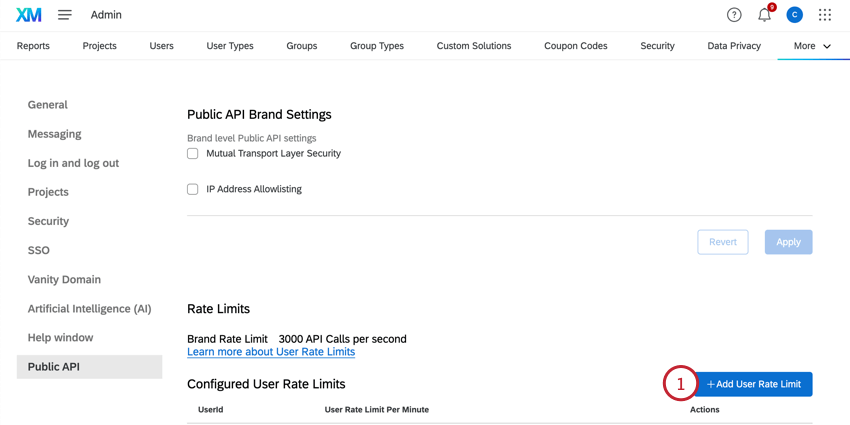Open the notifications bell

pyautogui.click(x=764, y=15)
